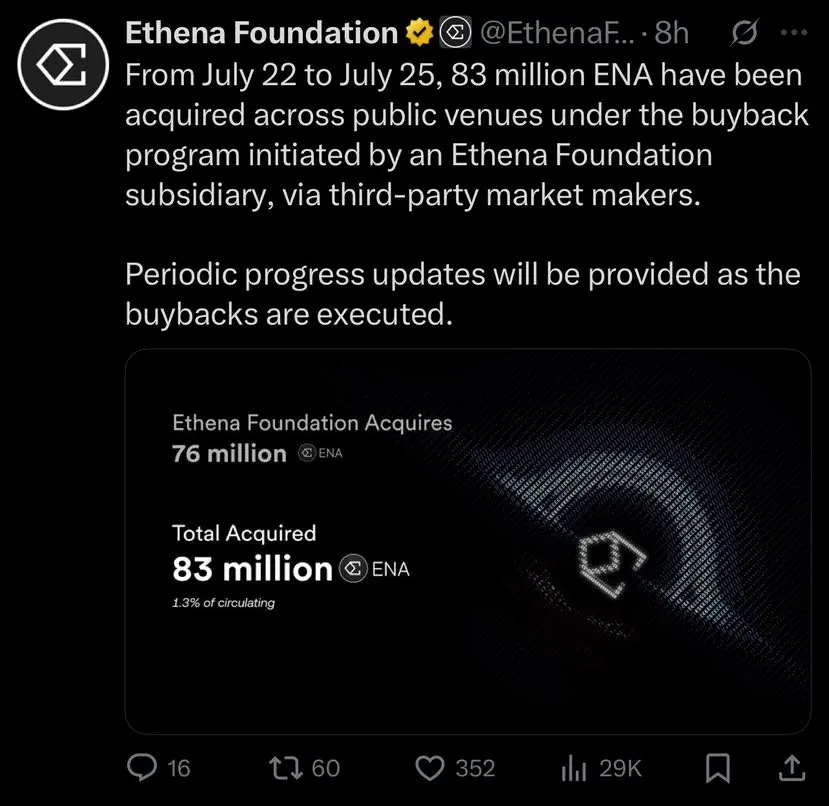Click the gold verified checkmark badge
829x806 pixels.
click(x=419, y=33)
